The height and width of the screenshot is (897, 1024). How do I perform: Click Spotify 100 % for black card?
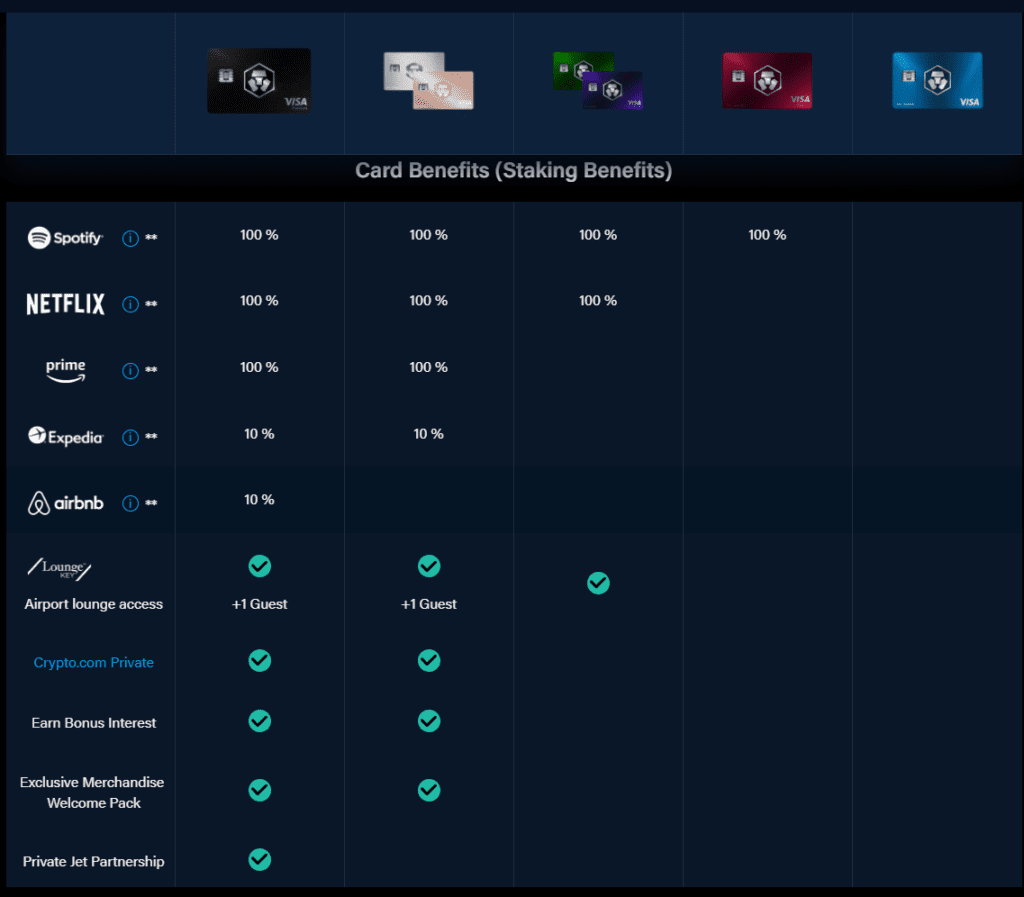pyautogui.click(x=259, y=235)
